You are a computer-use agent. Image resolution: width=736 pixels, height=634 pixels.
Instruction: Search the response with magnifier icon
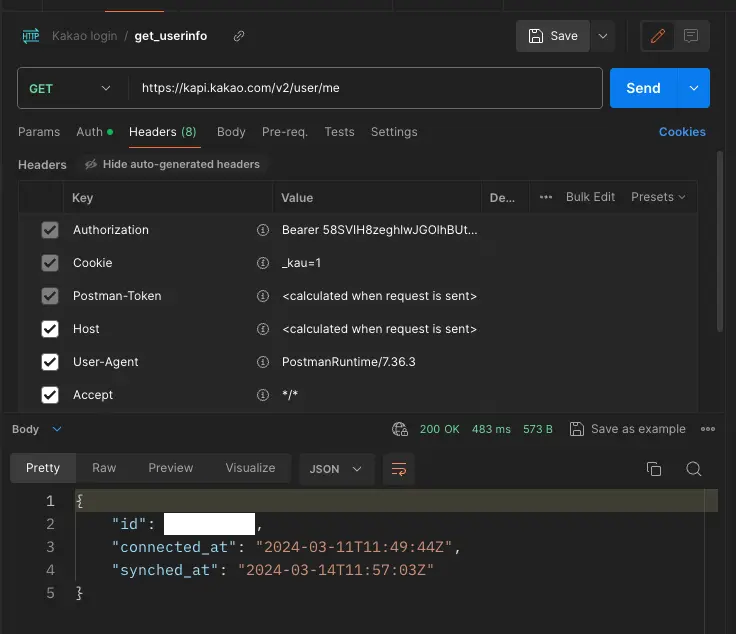[x=694, y=469]
